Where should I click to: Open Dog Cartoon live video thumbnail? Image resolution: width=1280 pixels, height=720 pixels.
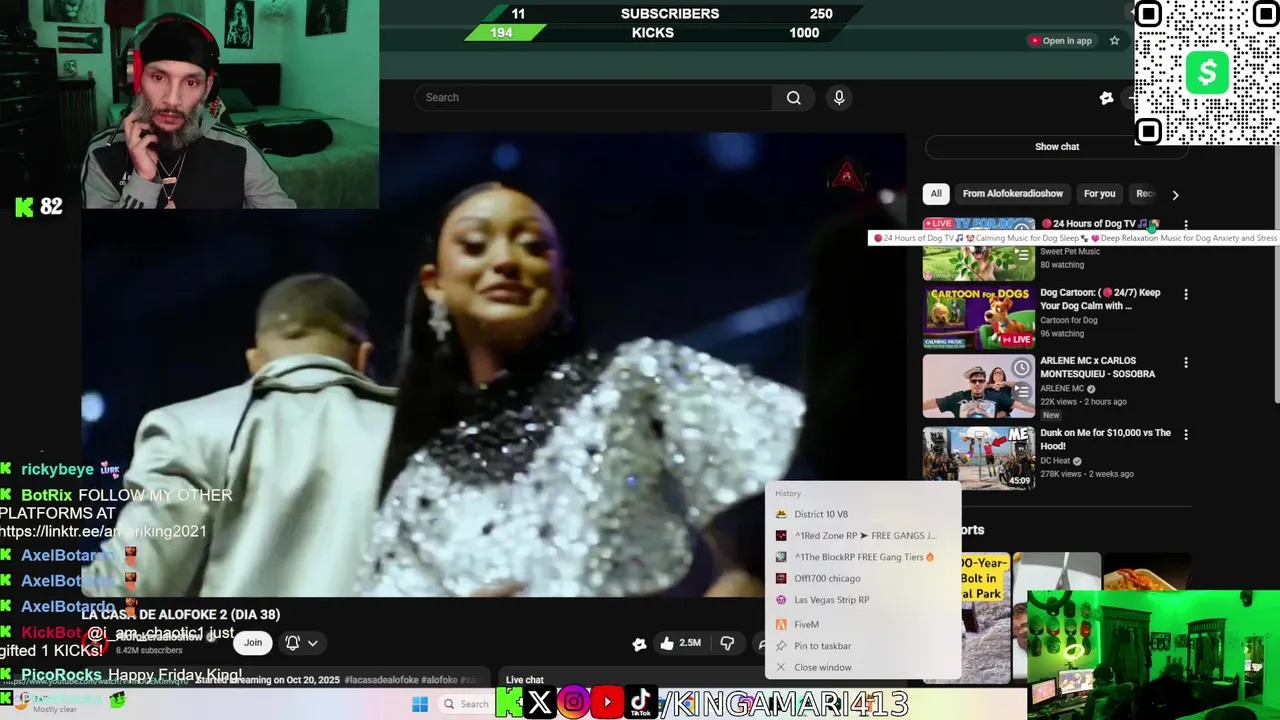pyautogui.click(x=978, y=318)
